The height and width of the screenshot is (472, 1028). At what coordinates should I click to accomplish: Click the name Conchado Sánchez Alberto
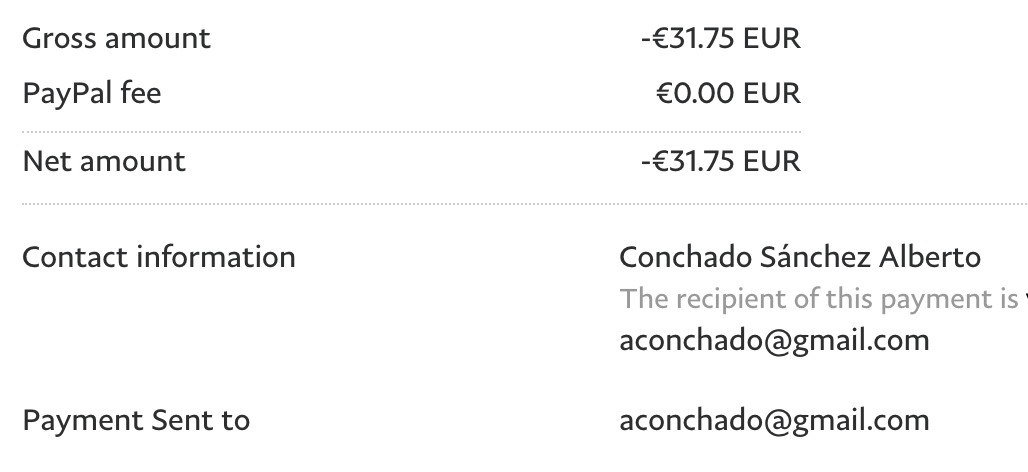click(x=800, y=257)
